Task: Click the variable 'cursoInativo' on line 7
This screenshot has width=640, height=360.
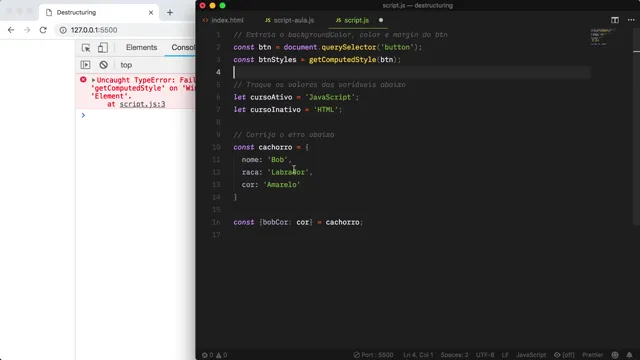Action: click(x=275, y=110)
